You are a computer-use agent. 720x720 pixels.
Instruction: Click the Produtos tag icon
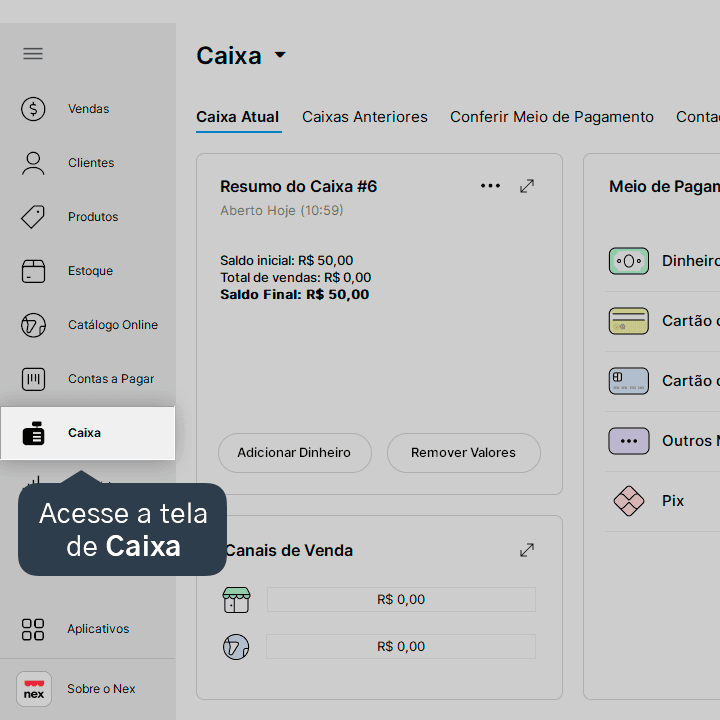coord(33,217)
